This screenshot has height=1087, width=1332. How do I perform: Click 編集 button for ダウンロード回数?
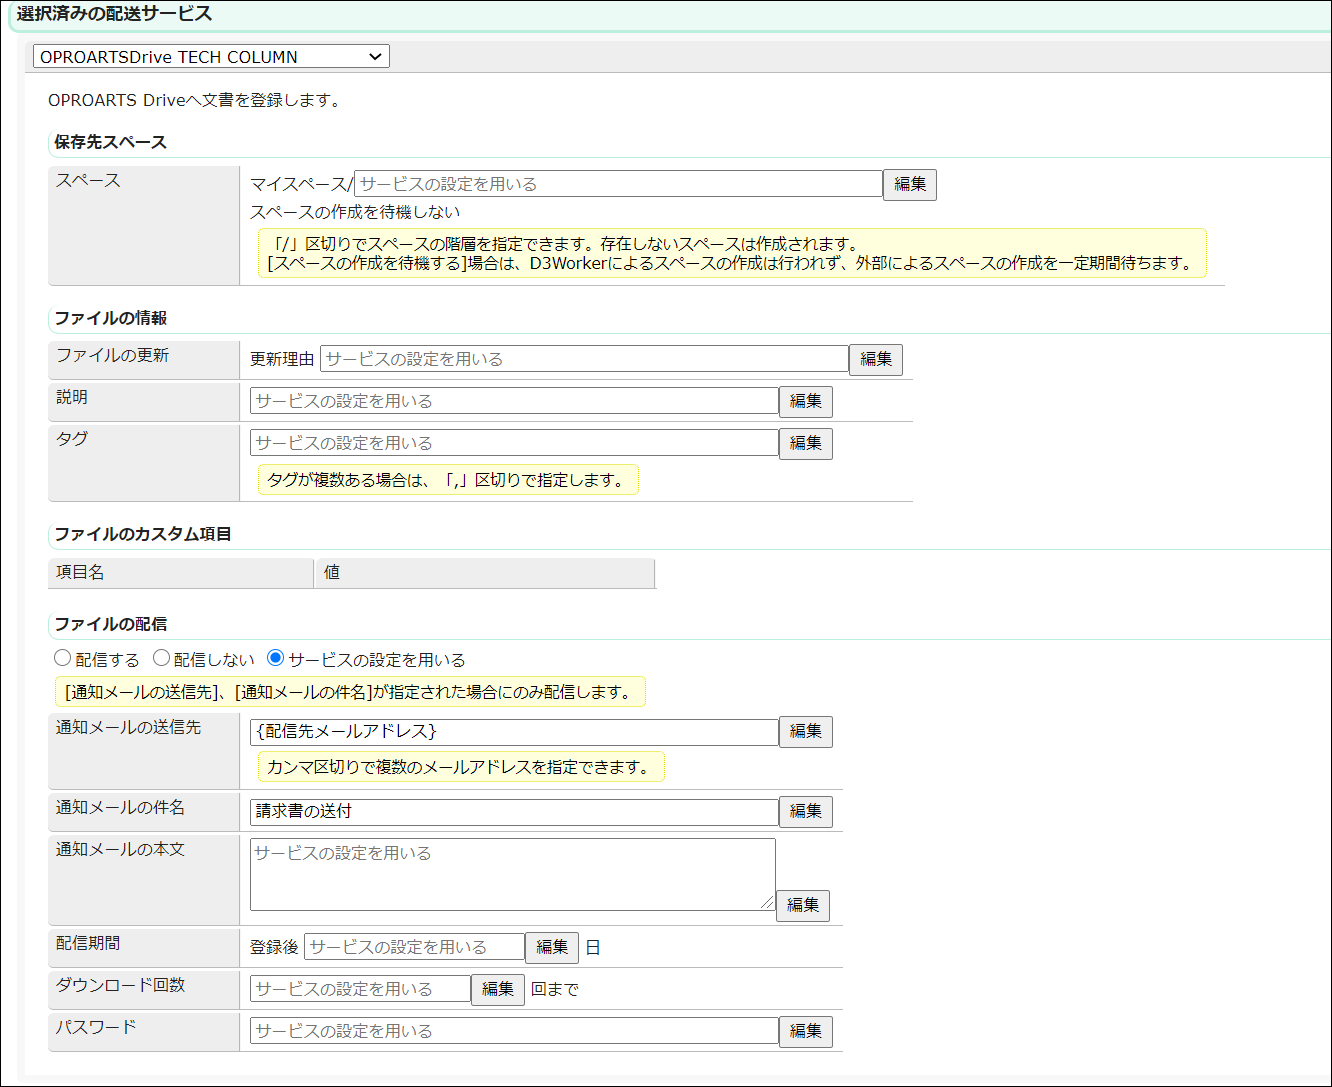(x=498, y=989)
